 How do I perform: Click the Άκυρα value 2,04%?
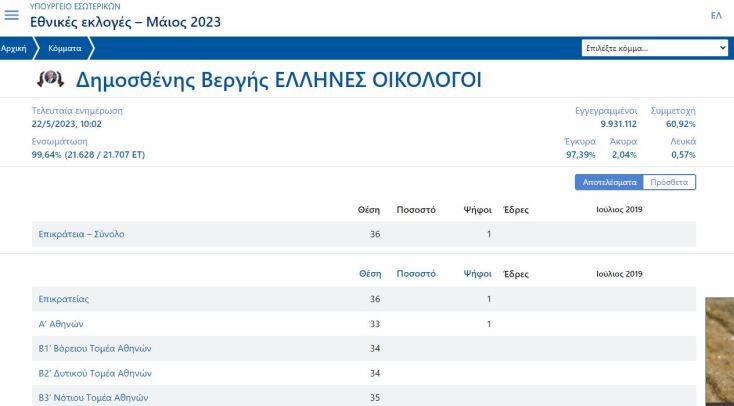624,155
